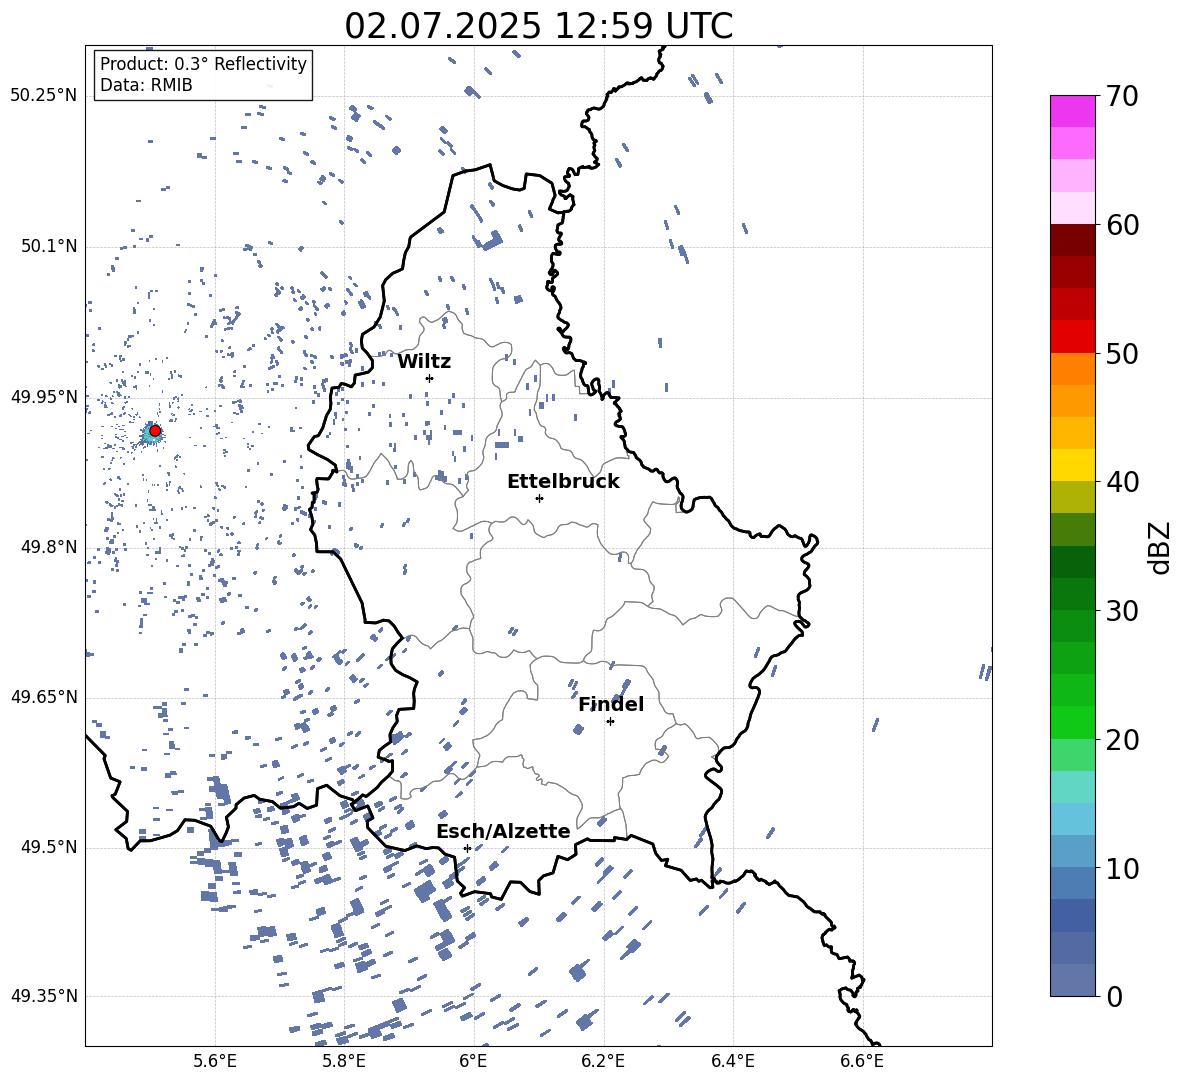Click the colorbar tick label 70
1184x1081 pixels.
(x=1122, y=97)
